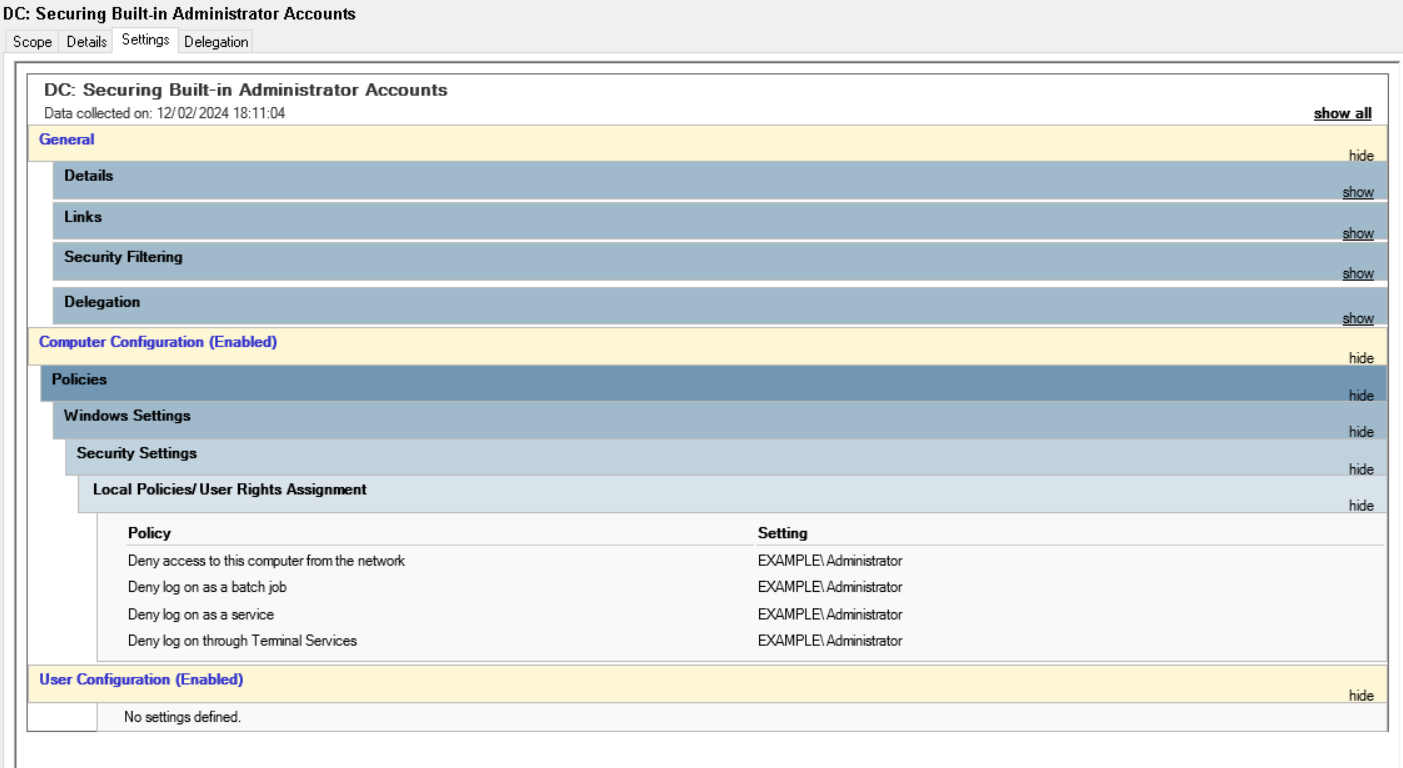Hide the User Configuration section
The height and width of the screenshot is (768, 1403).
(x=1361, y=696)
